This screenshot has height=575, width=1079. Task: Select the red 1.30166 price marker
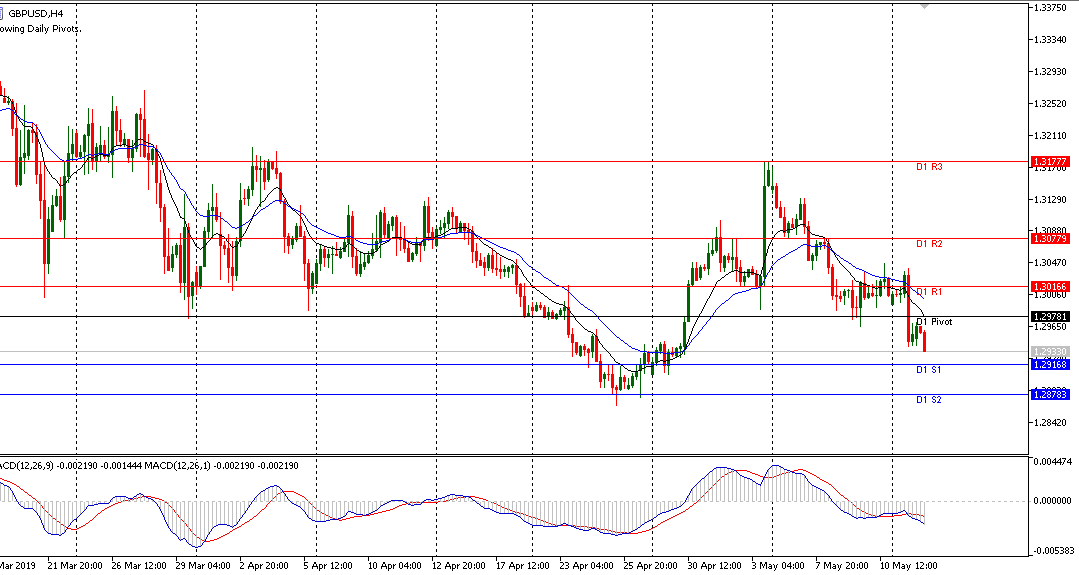(x=1049, y=287)
